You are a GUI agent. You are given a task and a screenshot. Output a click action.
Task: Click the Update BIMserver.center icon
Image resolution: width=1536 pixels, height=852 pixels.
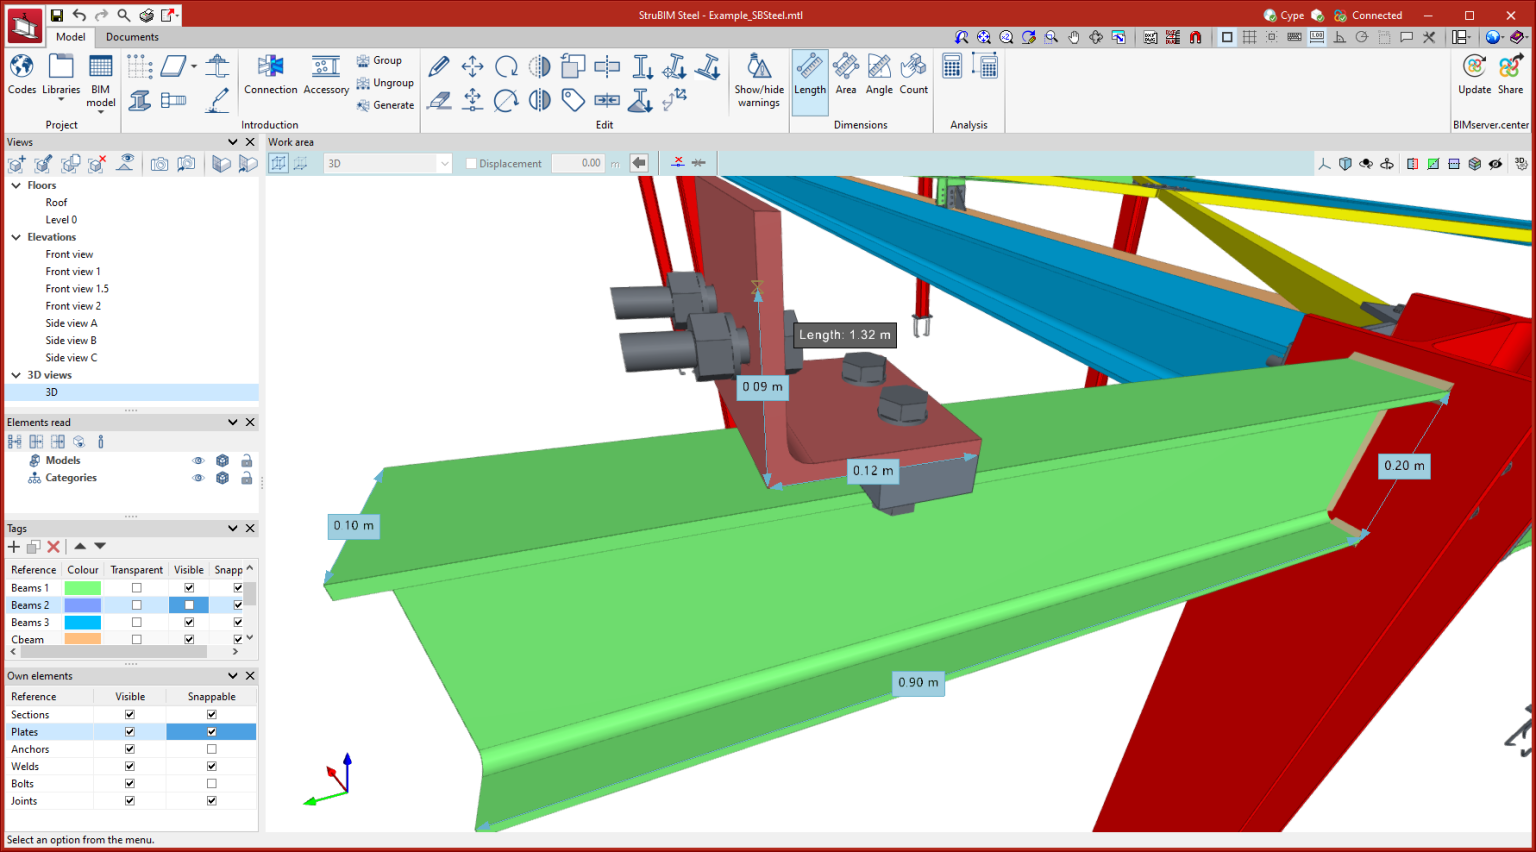tap(1474, 75)
